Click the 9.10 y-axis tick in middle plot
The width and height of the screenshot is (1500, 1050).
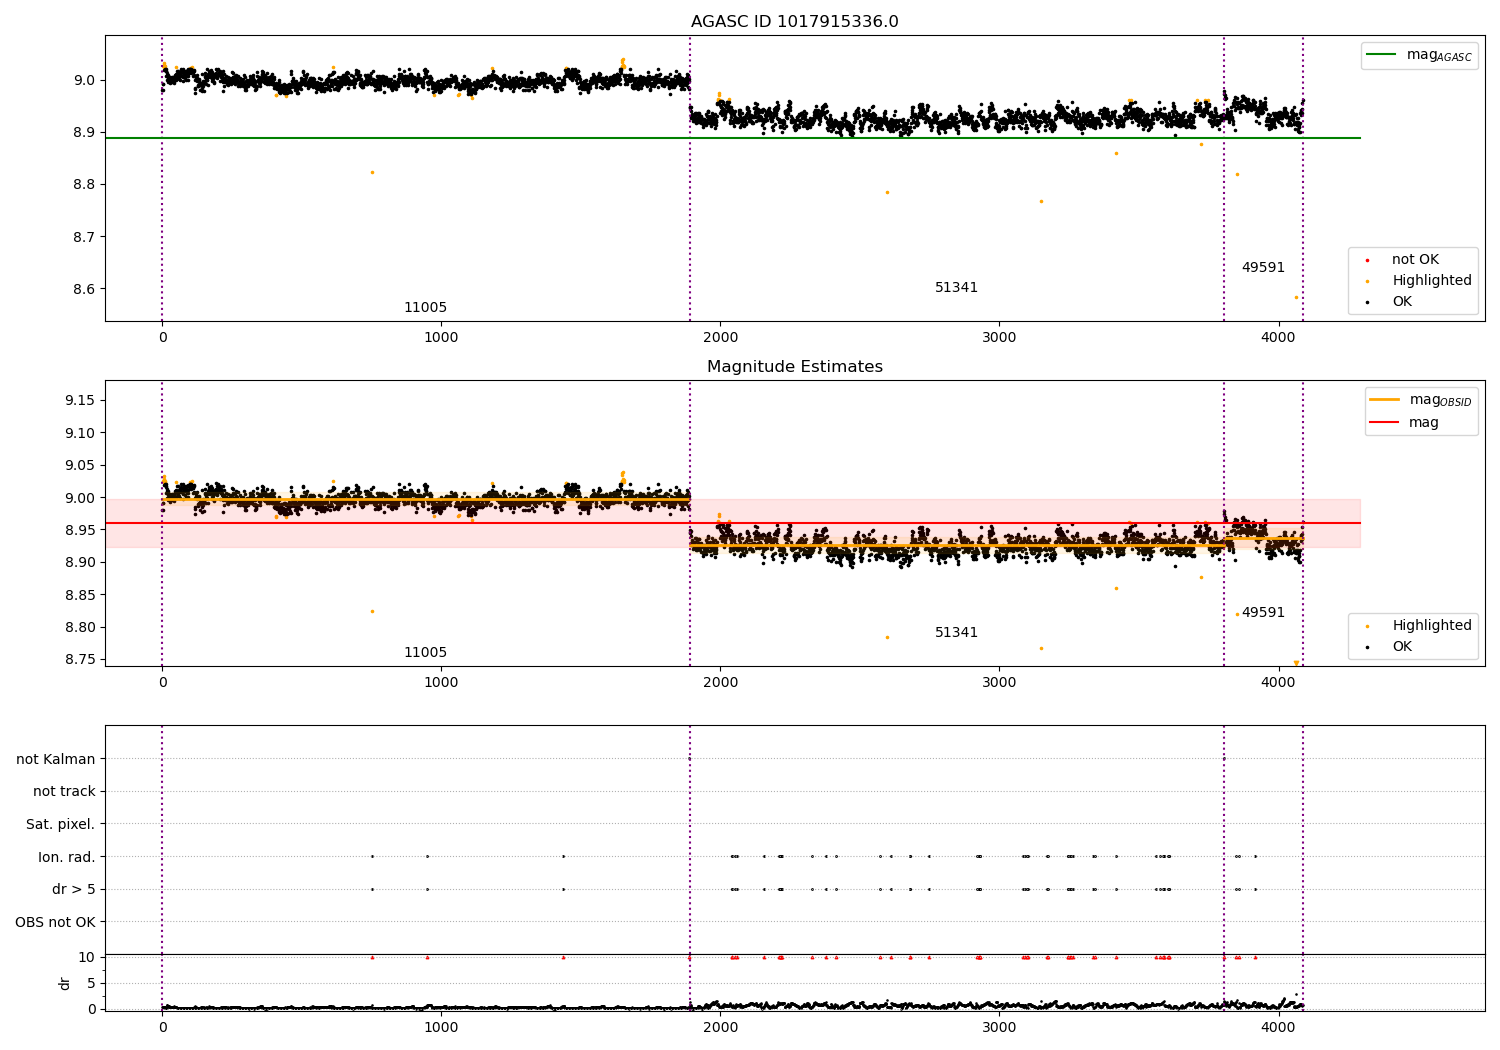(80, 433)
